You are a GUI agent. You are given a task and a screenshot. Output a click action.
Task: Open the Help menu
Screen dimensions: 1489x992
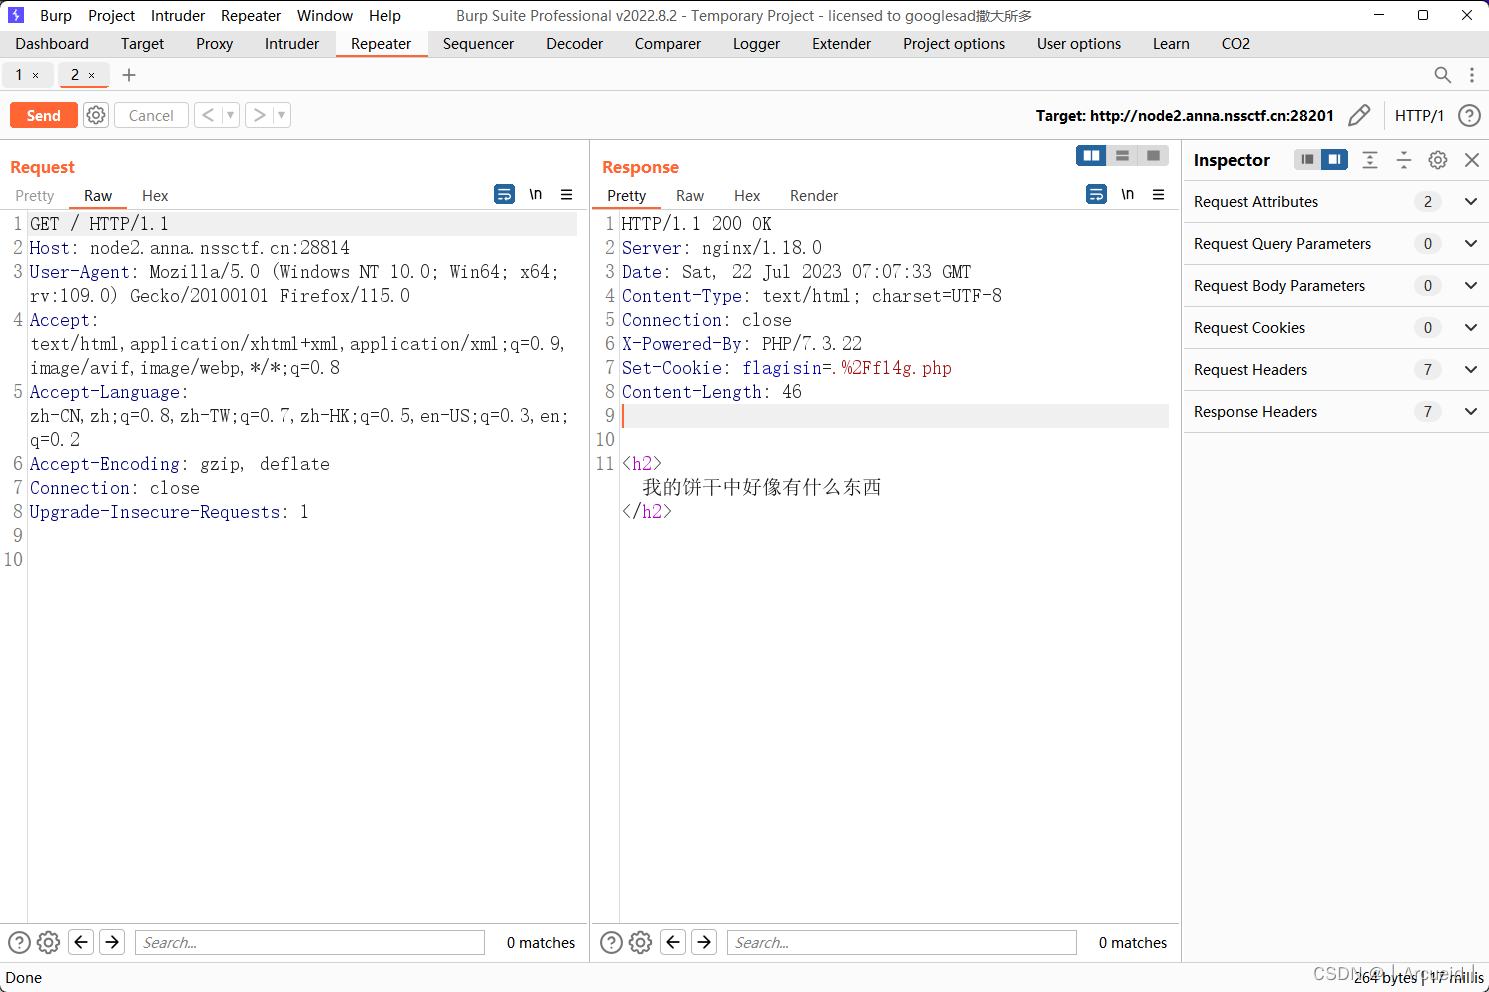[385, 16]
